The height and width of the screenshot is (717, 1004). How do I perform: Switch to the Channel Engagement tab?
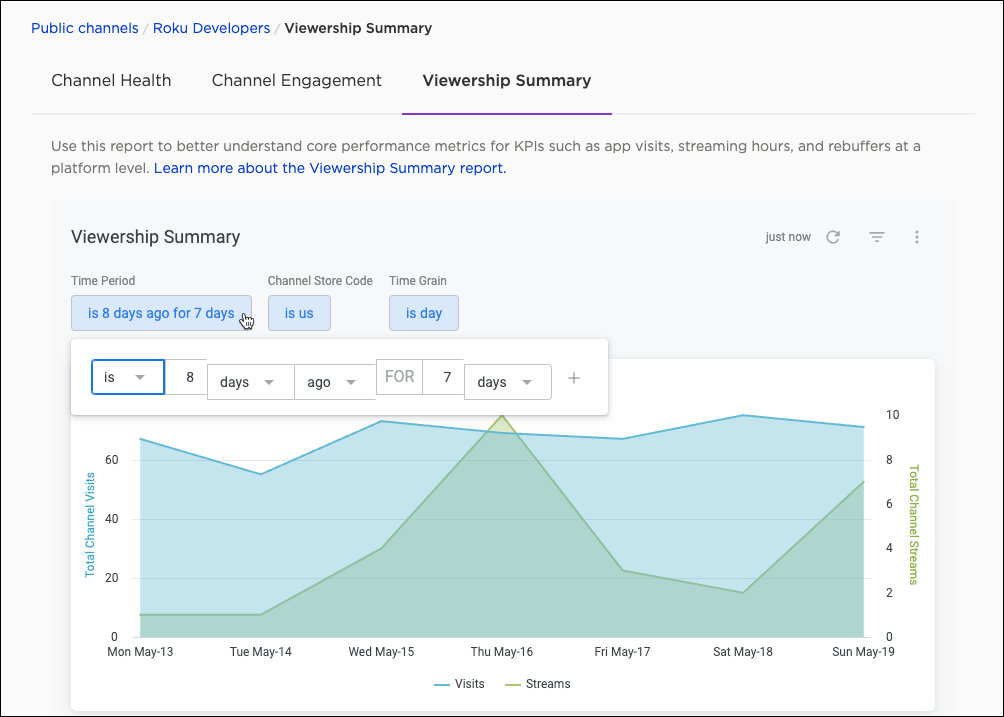(x=297, y=81)
